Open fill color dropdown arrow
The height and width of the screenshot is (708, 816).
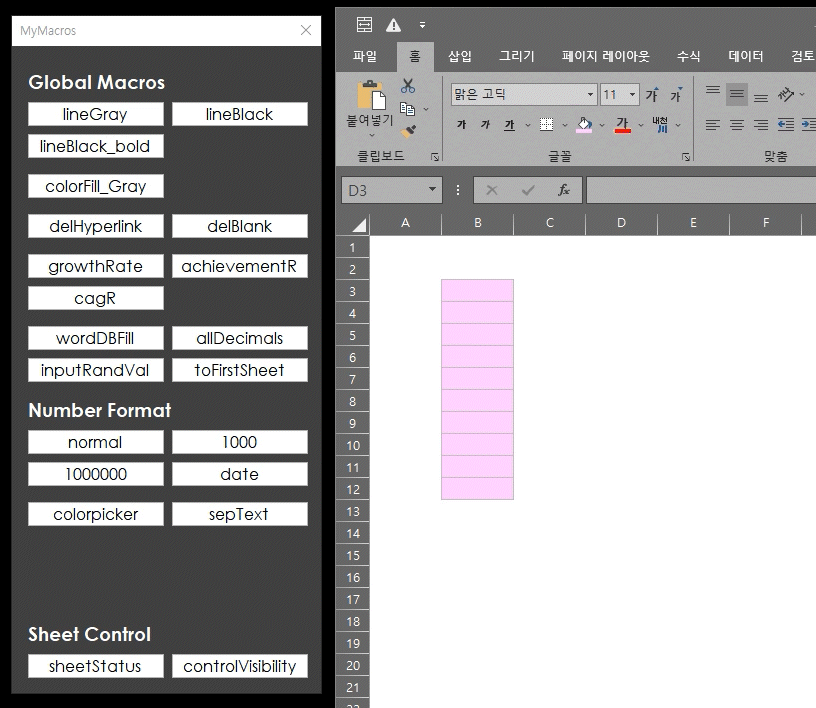(602, 125)
